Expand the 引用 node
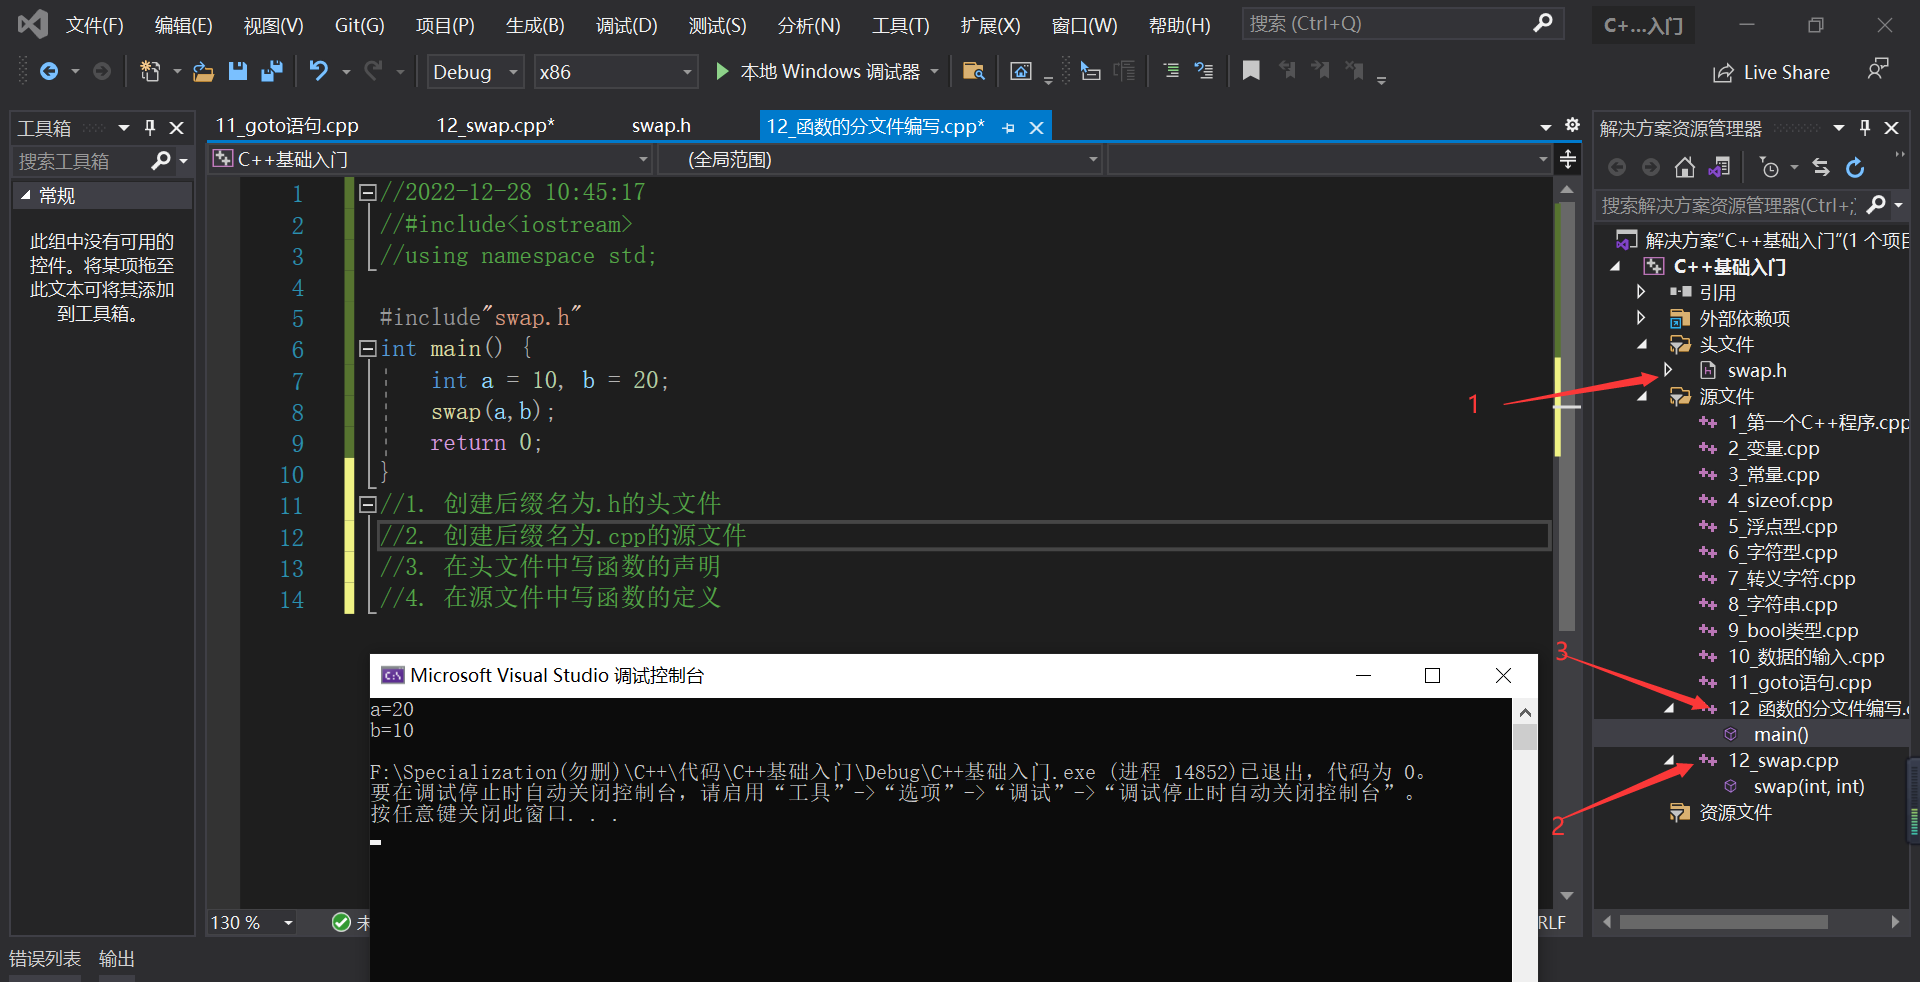 1641,292
